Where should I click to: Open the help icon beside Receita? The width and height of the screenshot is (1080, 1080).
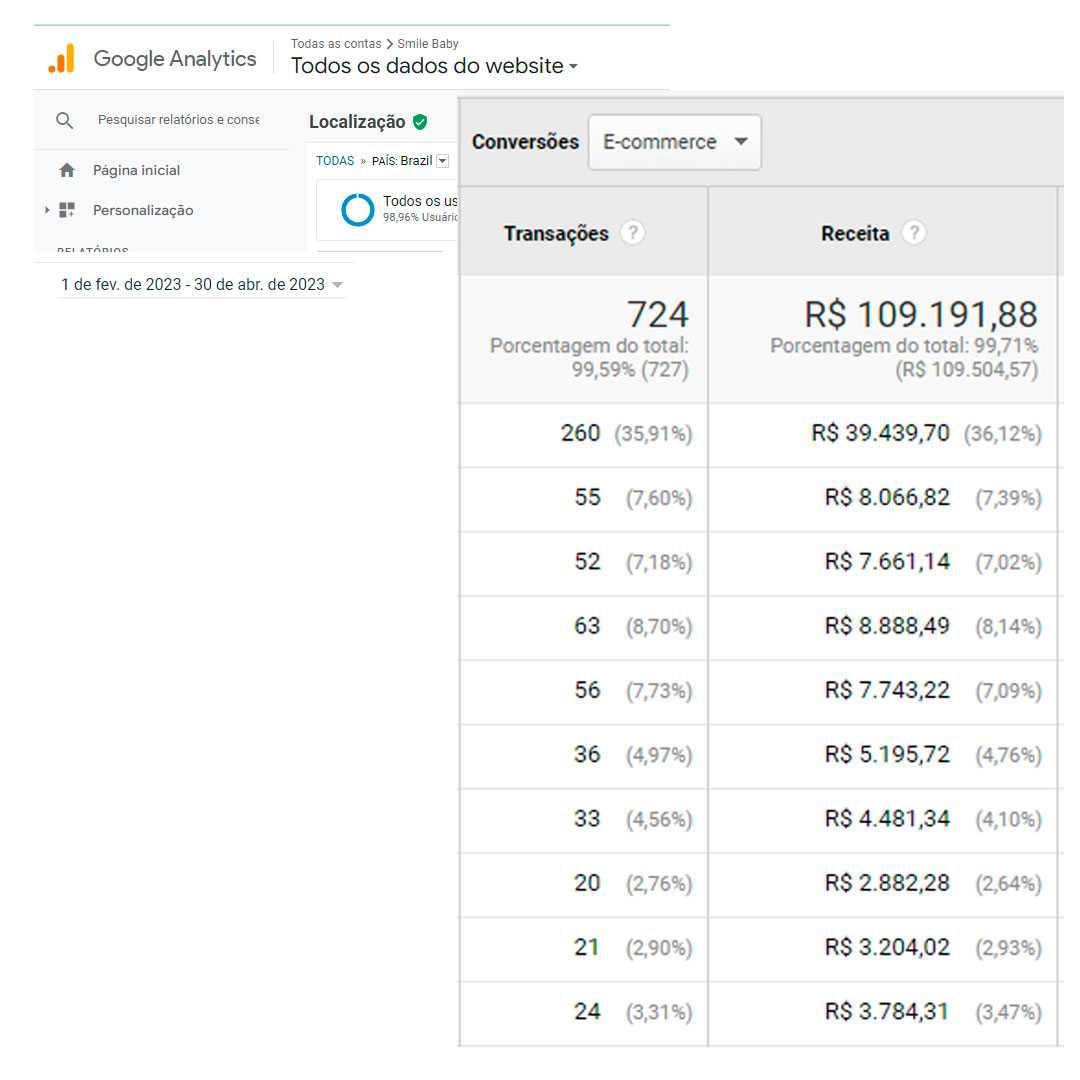(x=913, y=234)
